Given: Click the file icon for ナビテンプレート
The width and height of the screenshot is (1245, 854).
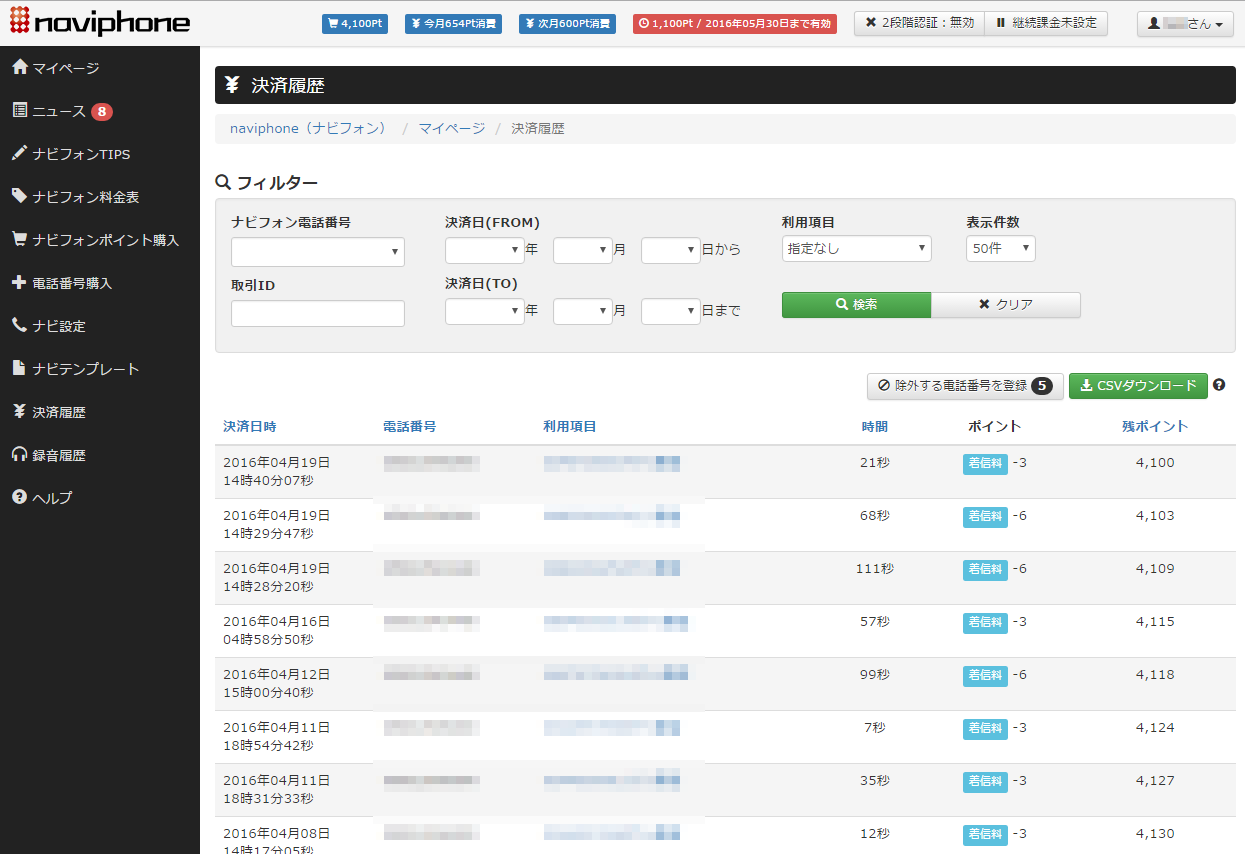Looking at the screenshot, I should pyautogui.click(x=19, y=369).
